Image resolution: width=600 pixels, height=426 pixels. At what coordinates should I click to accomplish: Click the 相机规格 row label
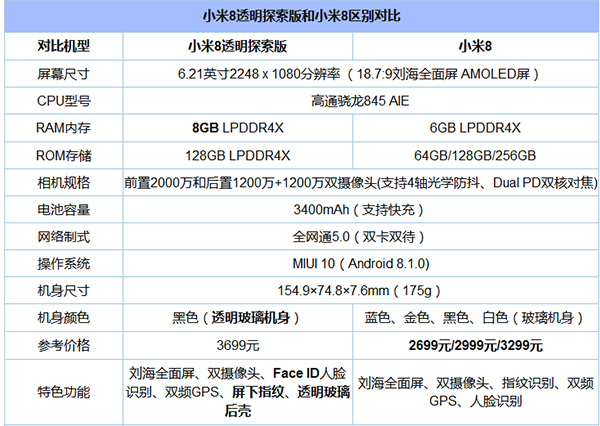(x=64, y=183)
